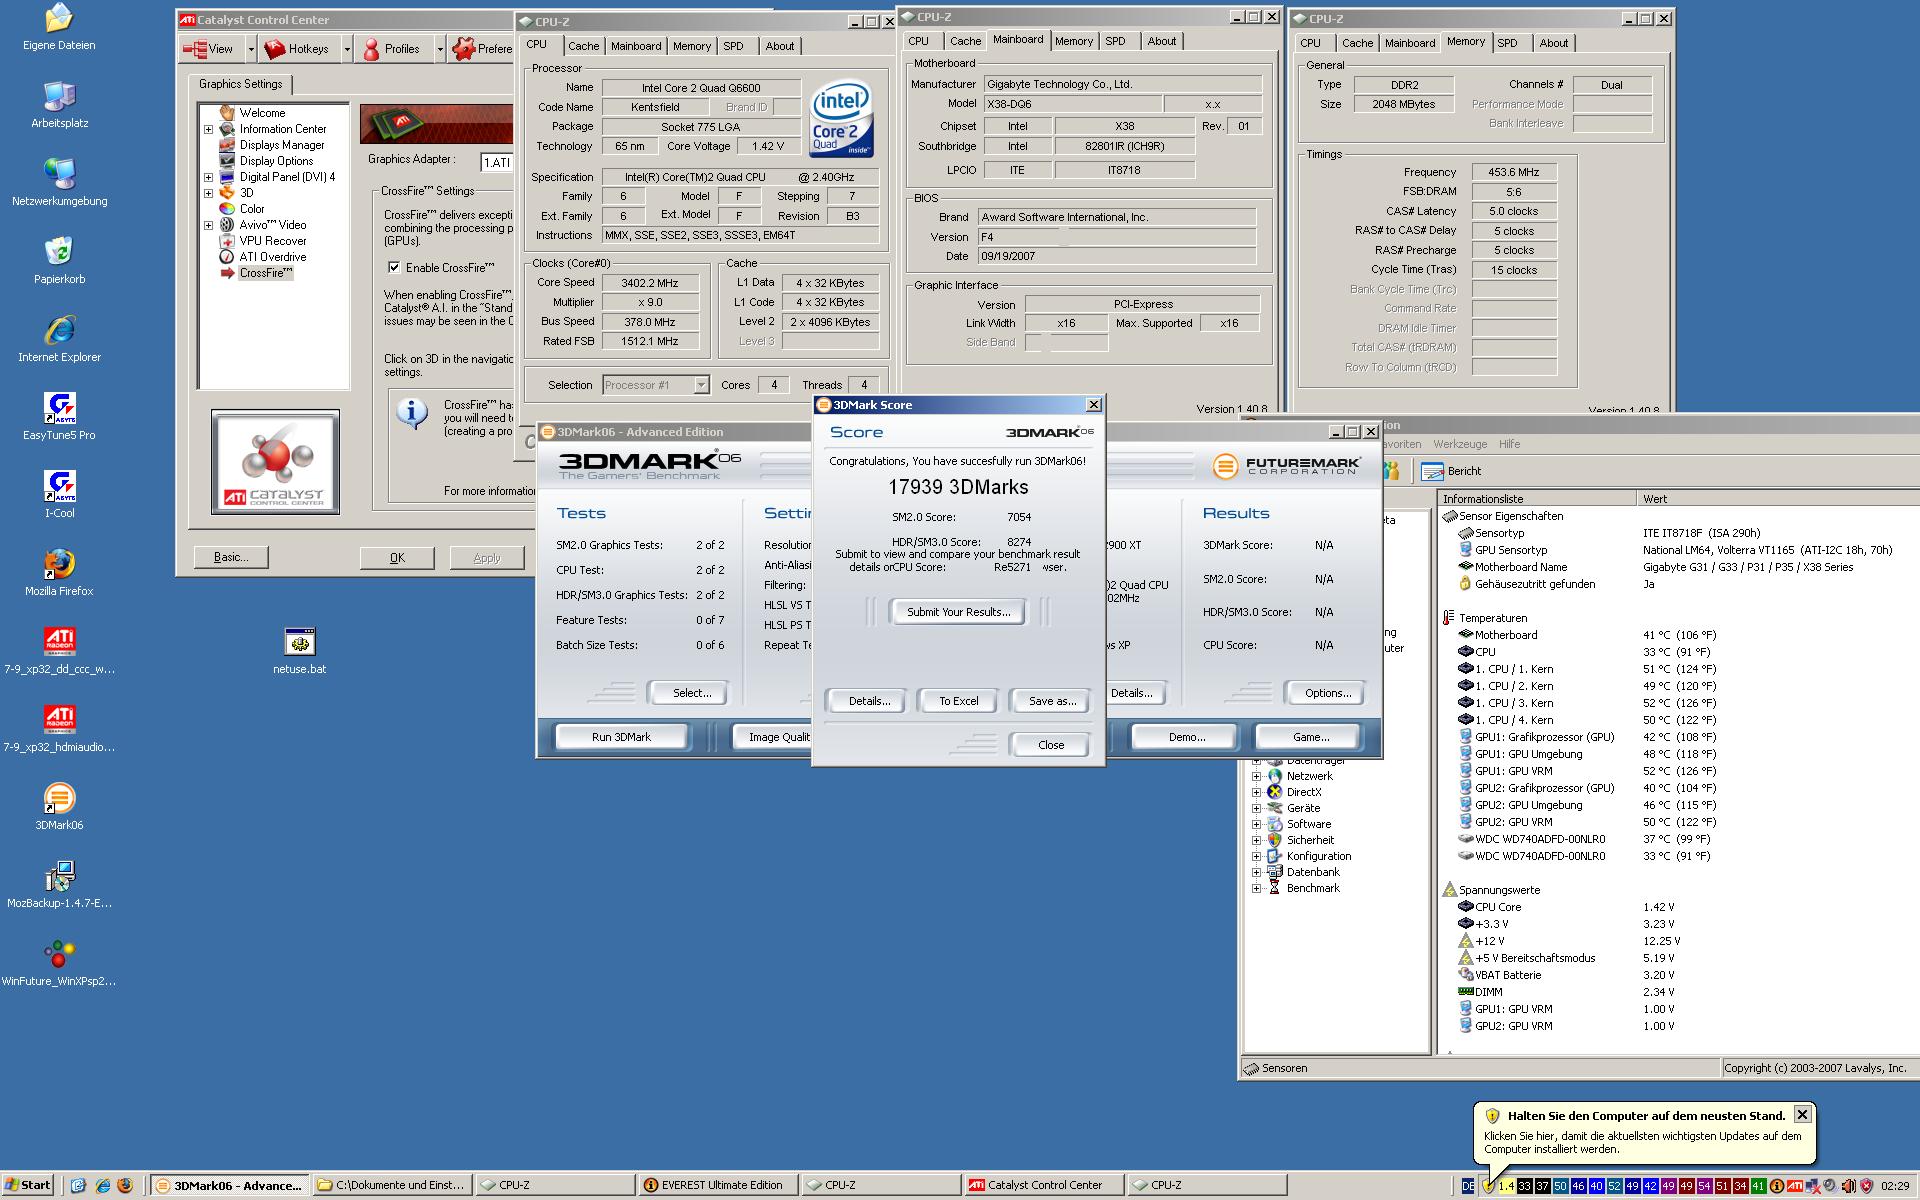Click Run 3DMark button
This screenshot has width=1920, height=1200.
621,737
